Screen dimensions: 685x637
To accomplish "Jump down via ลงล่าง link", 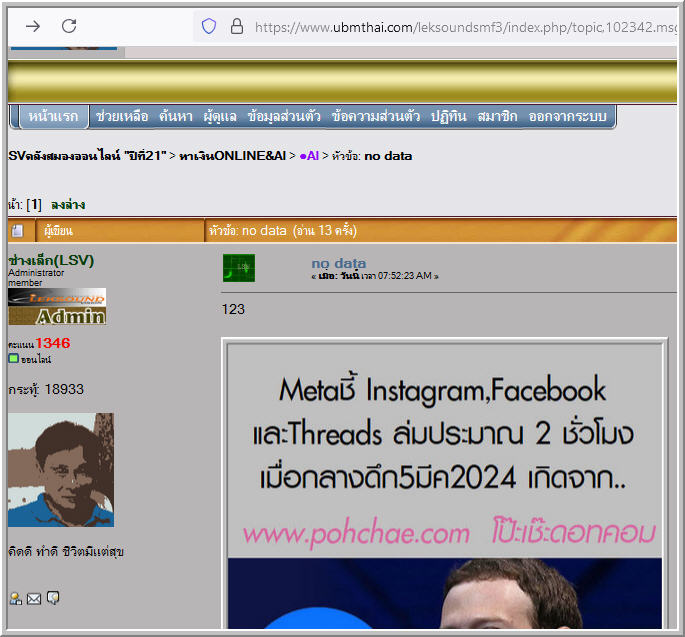I will click(68, 204).
